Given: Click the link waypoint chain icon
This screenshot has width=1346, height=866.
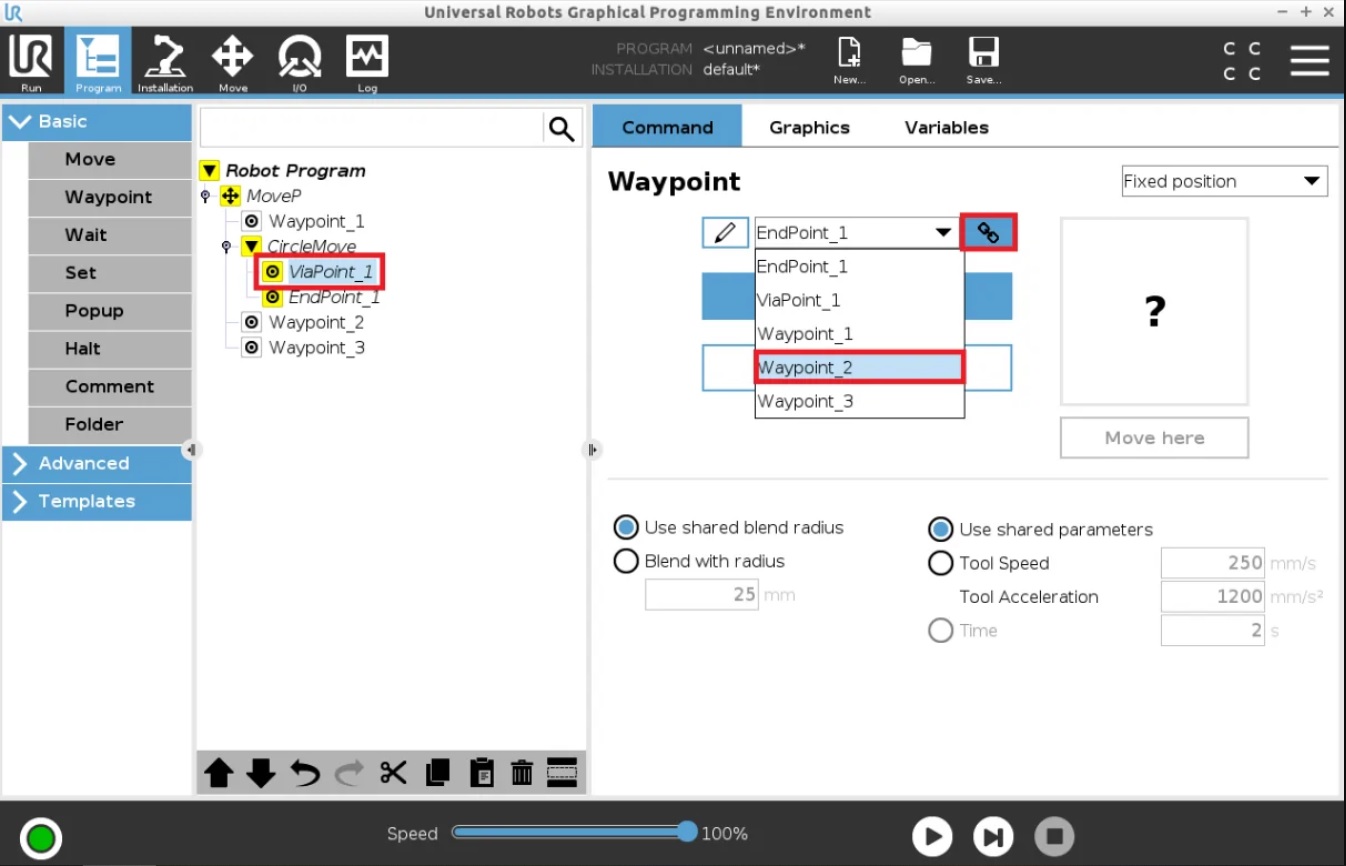Looking at the screenshot, I should [988, 232].
